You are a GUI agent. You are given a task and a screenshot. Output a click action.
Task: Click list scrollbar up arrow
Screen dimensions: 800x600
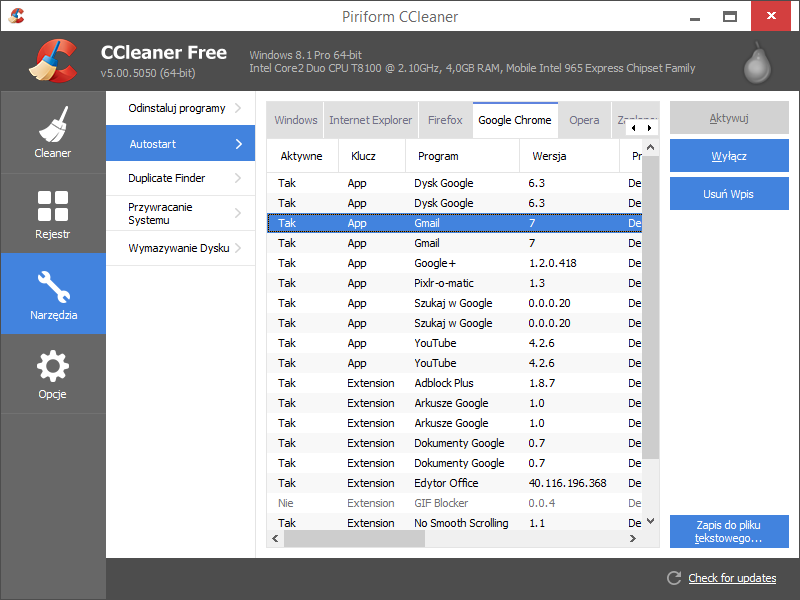click(651, 147)
